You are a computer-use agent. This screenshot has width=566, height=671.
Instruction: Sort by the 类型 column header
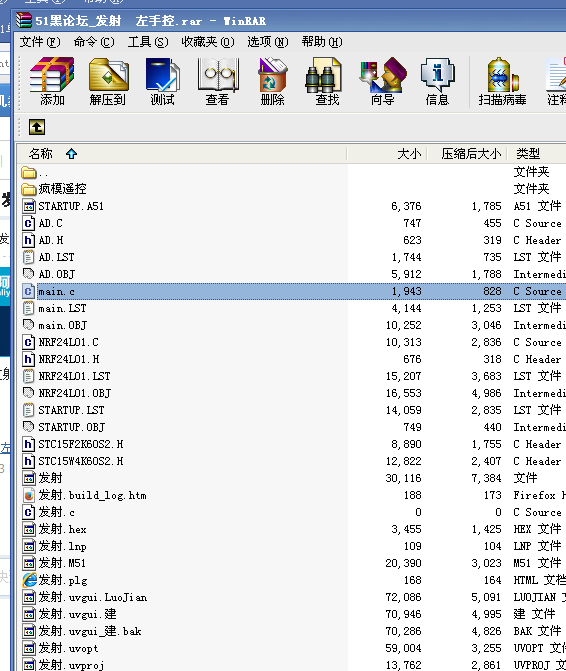coord(528,154)
